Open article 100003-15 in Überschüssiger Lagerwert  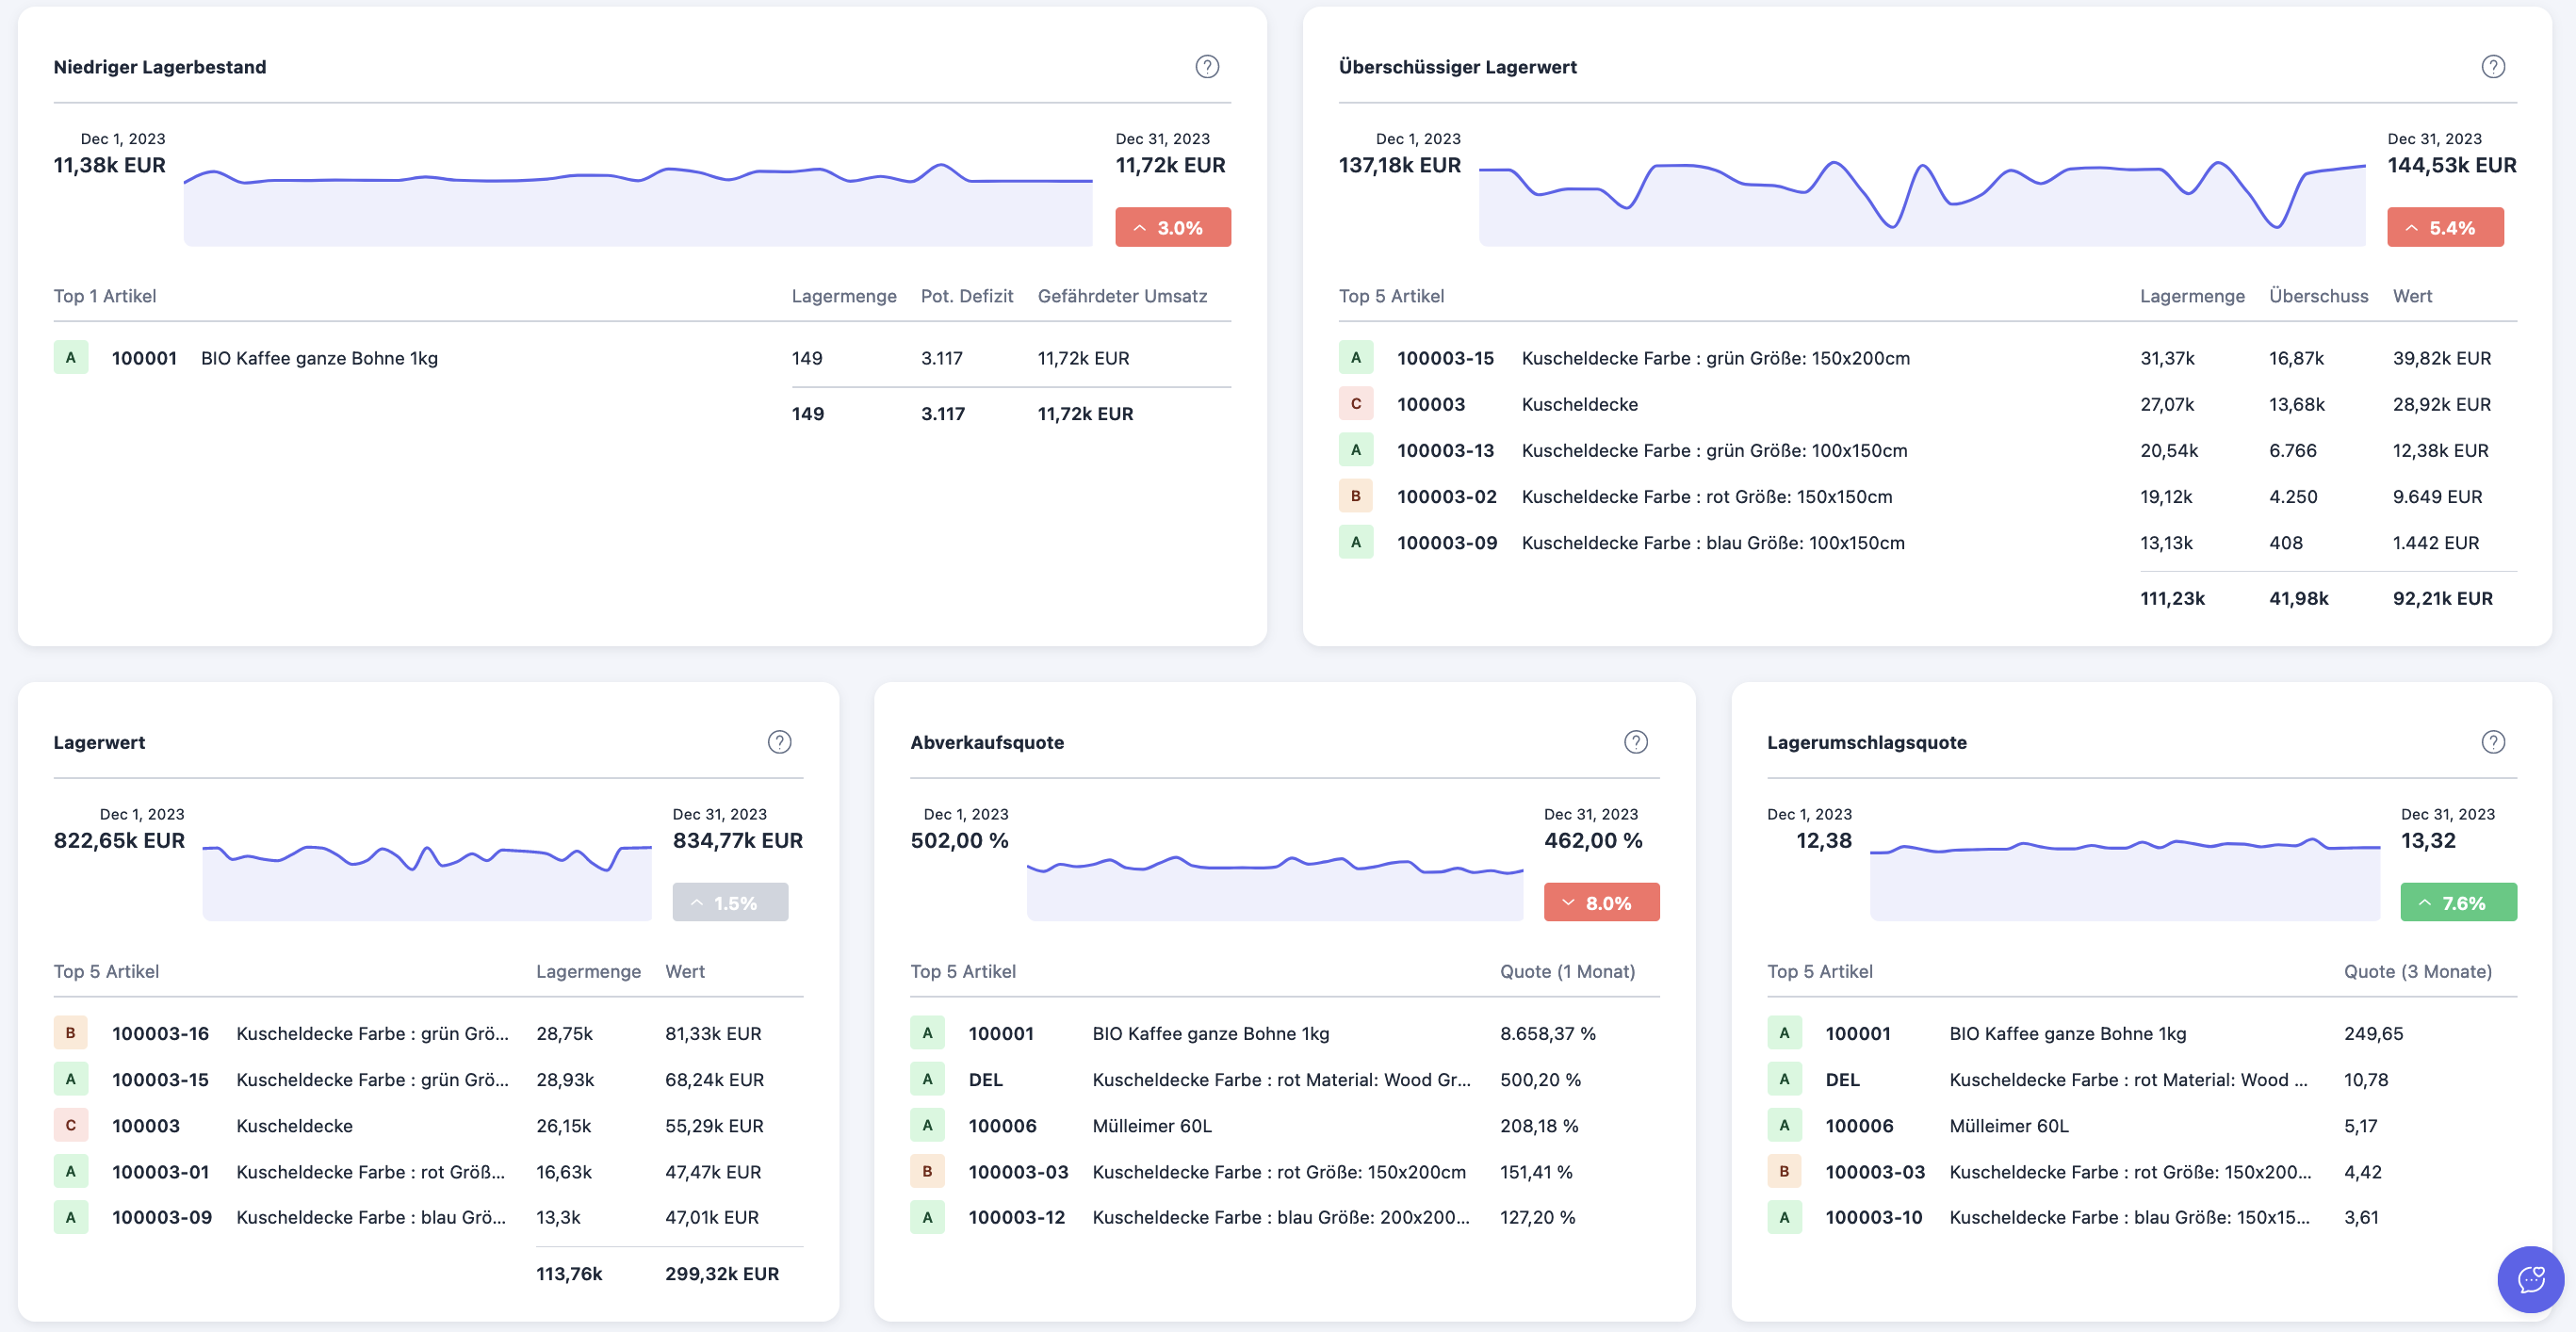click(1444, 358)
